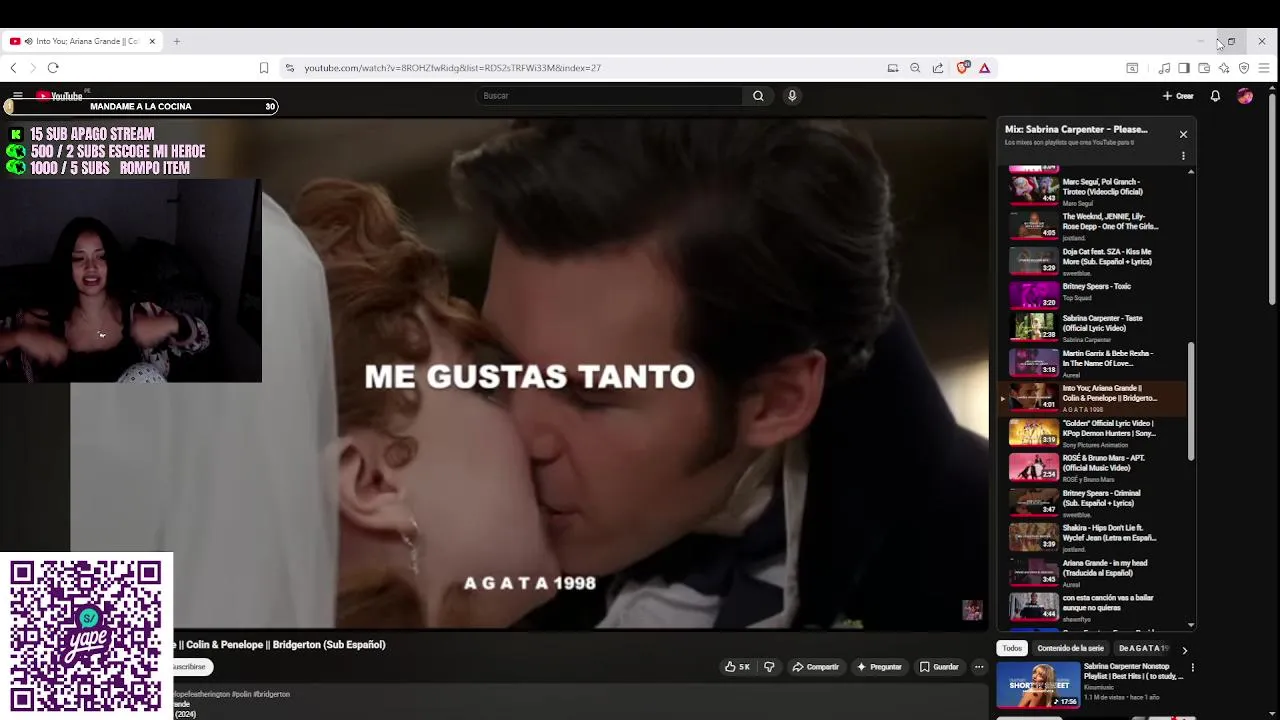
Task: Open picture-in-picture cast icon in address bar
Action: [893, 68]
